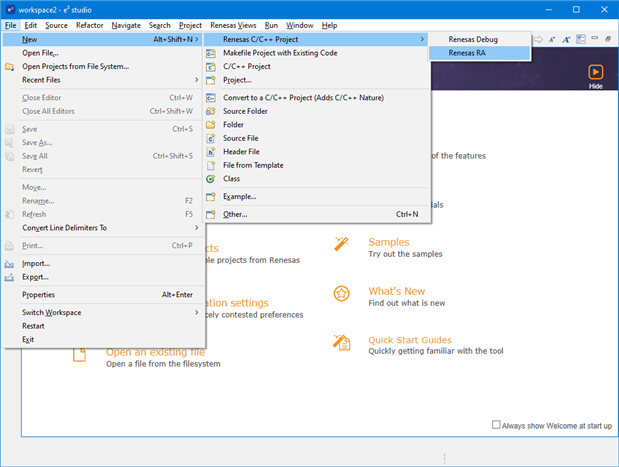The width and height of the screenshot is (619, 467).
Task: Expand the Switch Workspace submenu arrow
Action: point(196,312)
